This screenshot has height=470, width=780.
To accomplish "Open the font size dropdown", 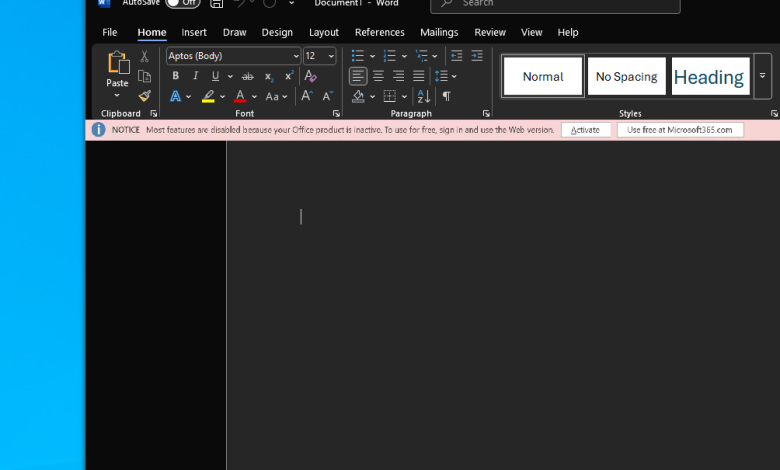I will (332, 56).
